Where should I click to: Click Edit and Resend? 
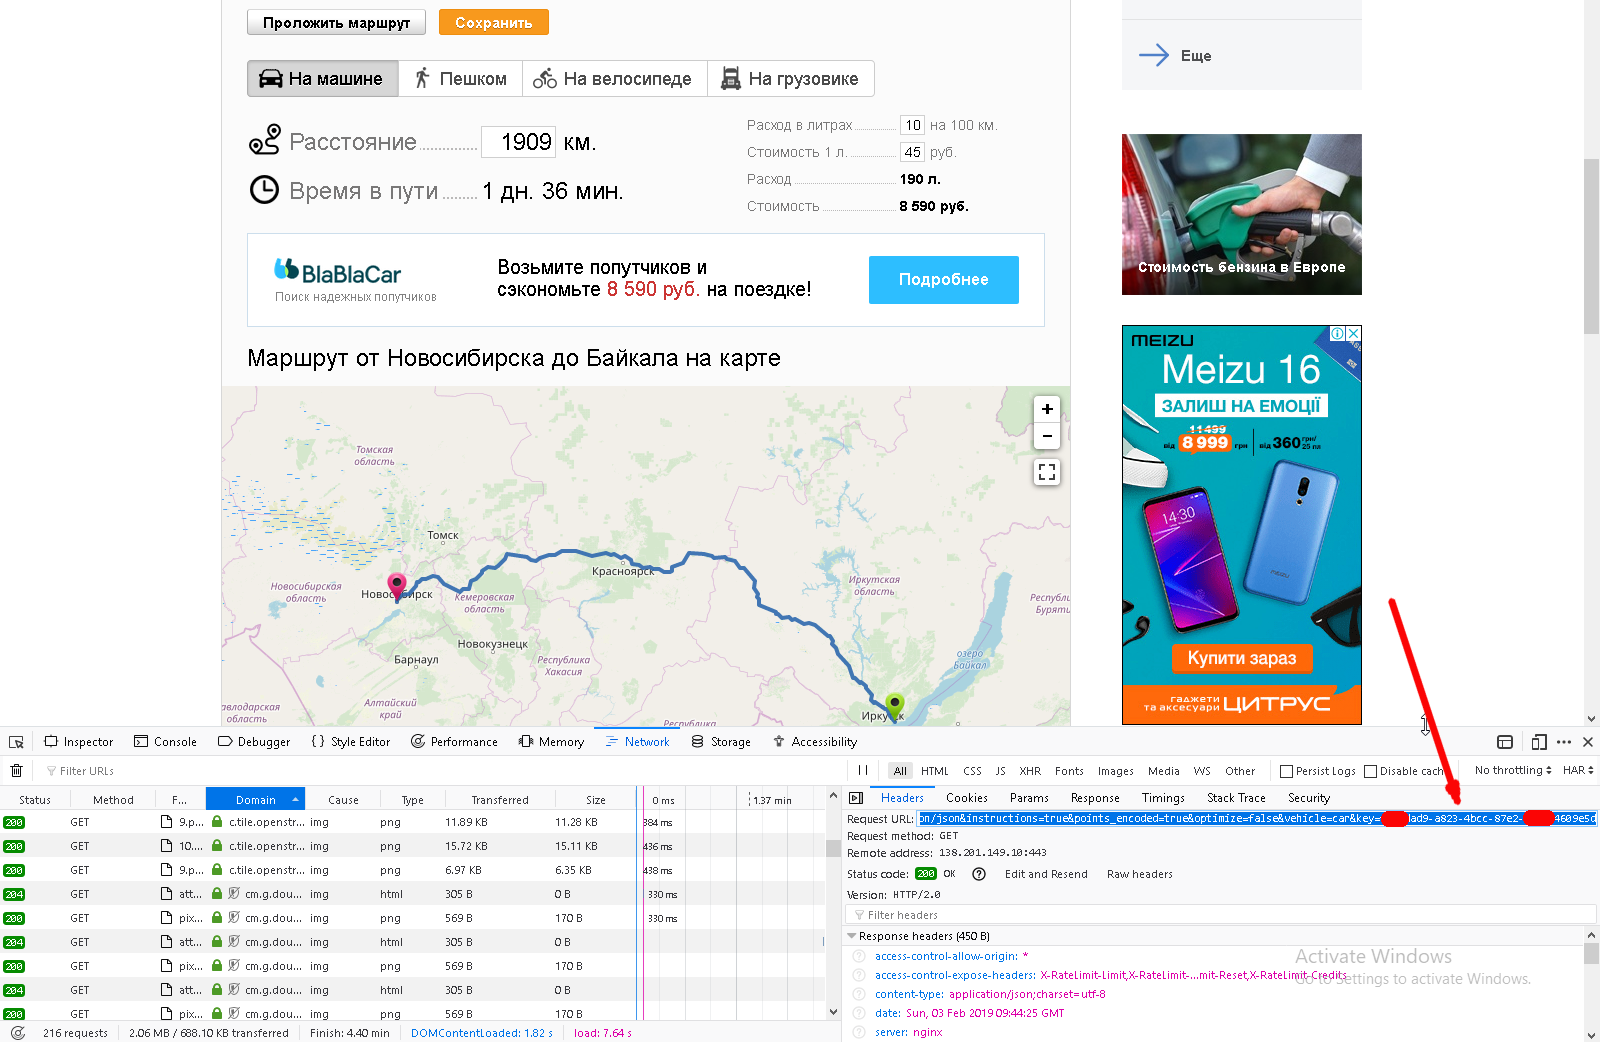click(1046, 874)
